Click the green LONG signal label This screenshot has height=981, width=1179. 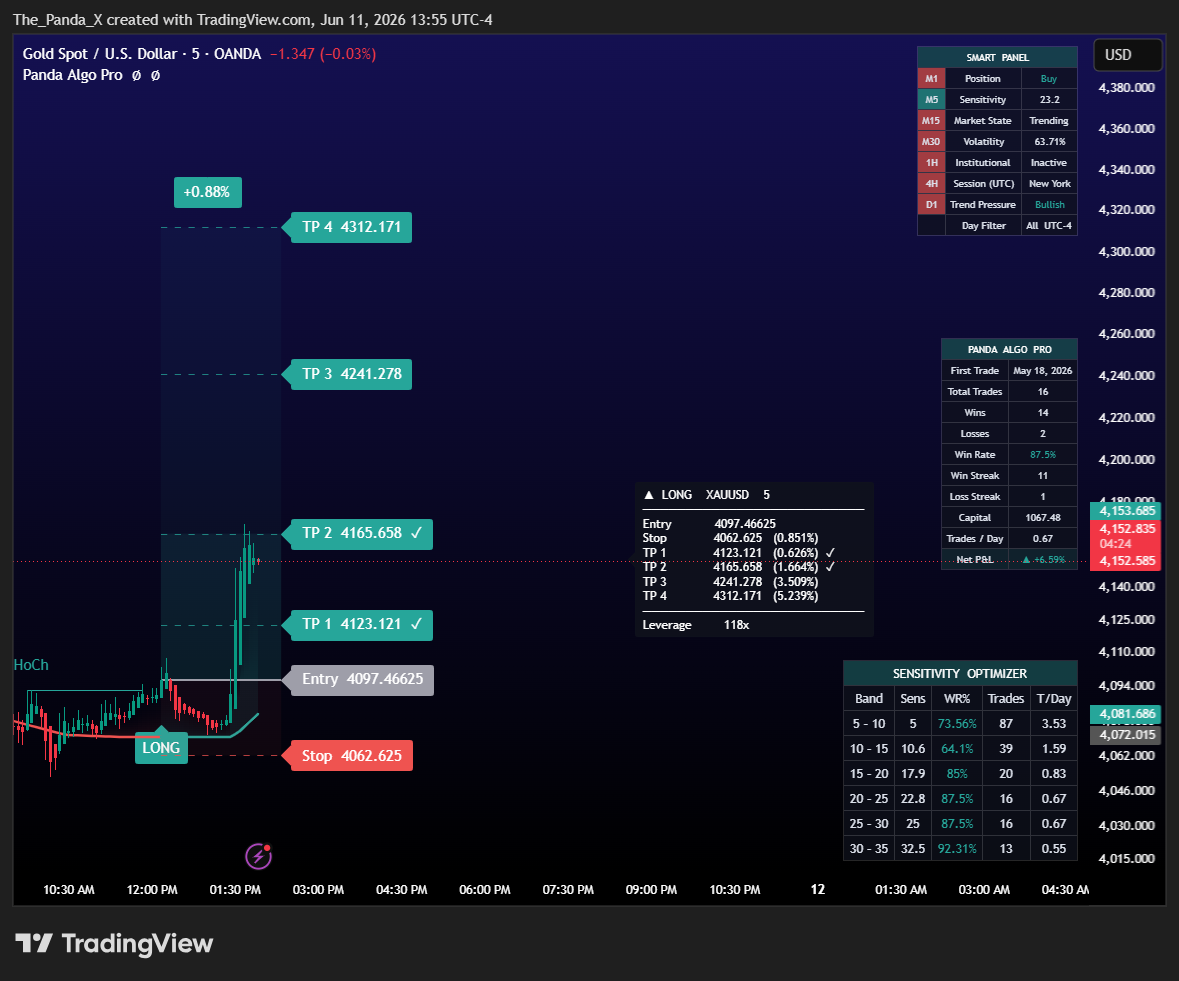(161, 747)
